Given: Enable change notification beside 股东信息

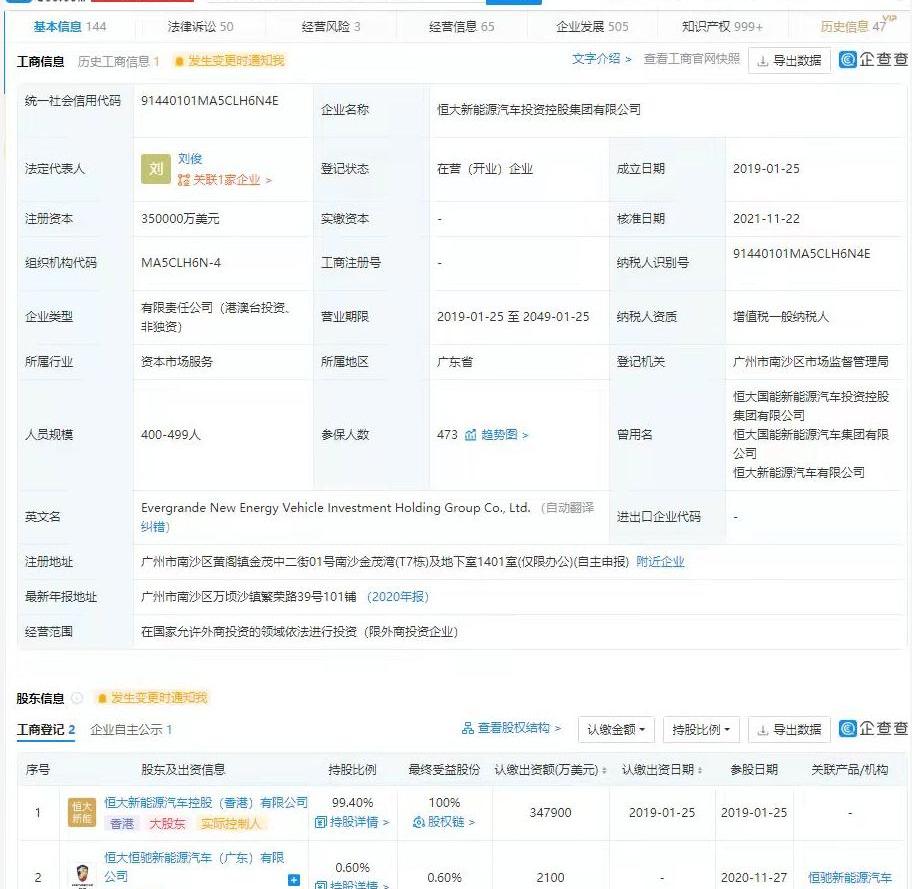Looking at the screenshot, I should (152, 698).
